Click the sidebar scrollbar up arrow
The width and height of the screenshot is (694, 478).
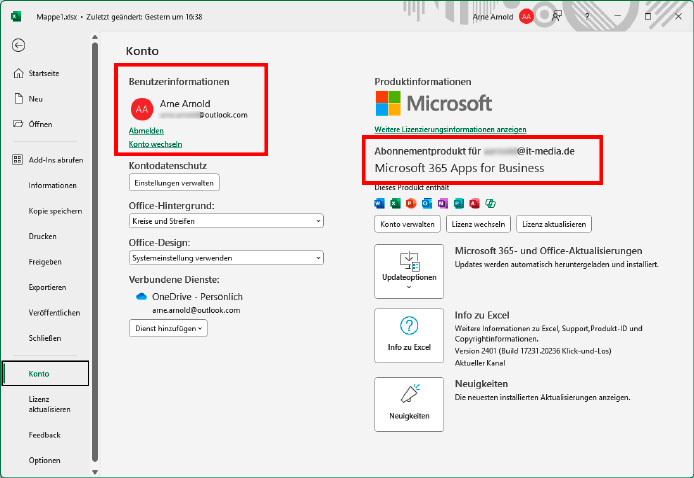pos(95,37)
